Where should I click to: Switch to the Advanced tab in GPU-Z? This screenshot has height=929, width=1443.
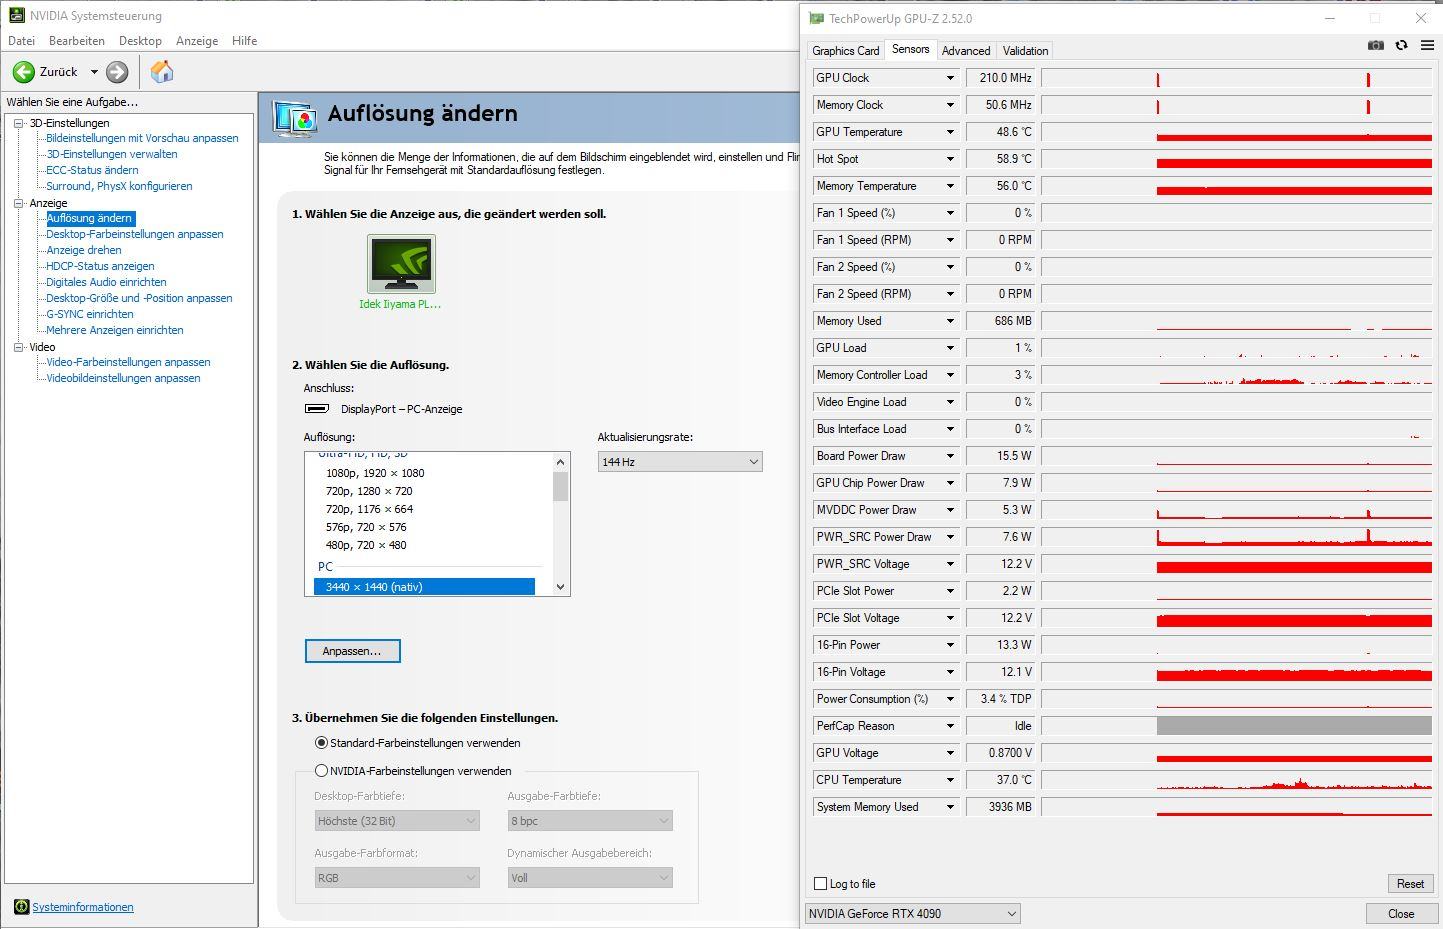point(966,51)
